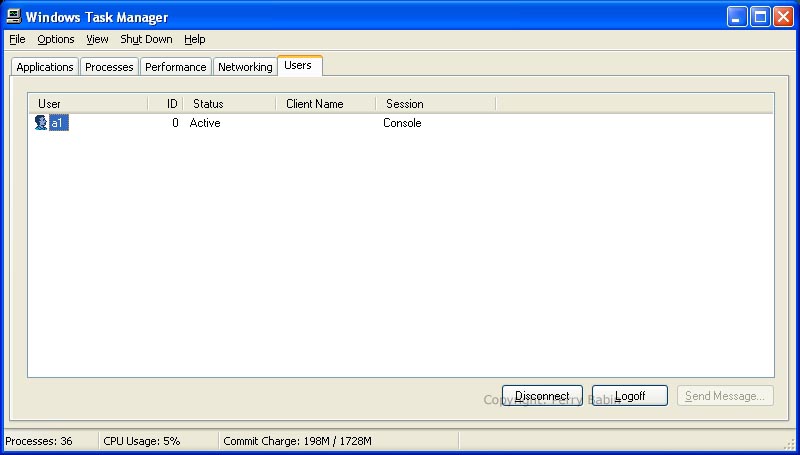This screenshot has width=800, height=455.
Task: Click the Console session cell
Action: (402, 123)
